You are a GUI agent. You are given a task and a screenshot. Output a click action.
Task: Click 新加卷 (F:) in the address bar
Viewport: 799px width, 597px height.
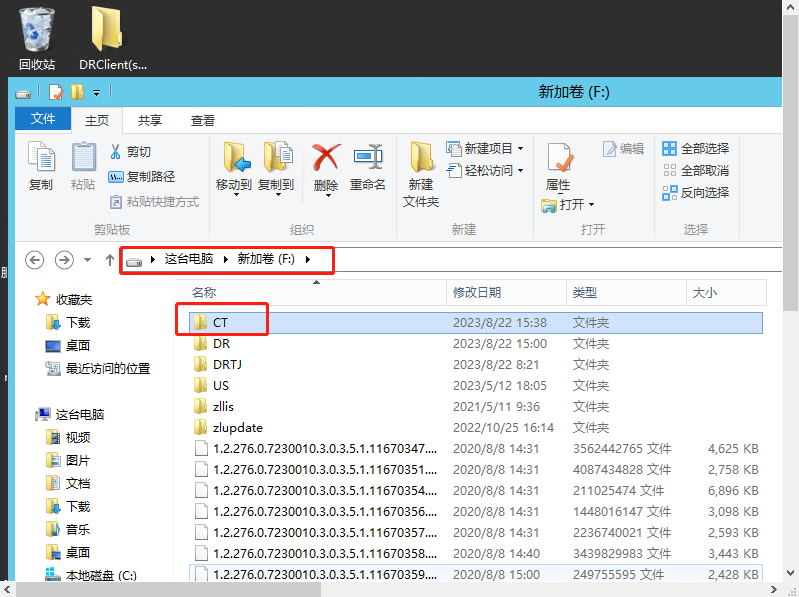click(x=266, y=259)
